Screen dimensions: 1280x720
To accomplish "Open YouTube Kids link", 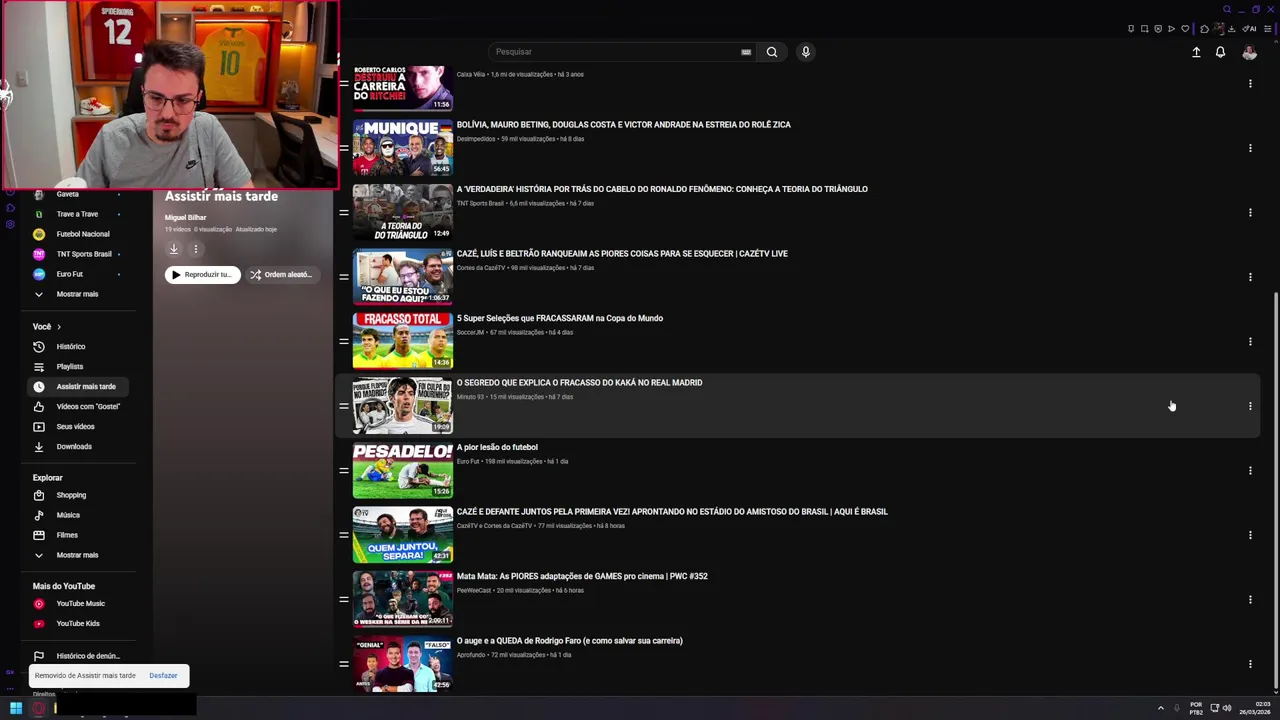I will pyautogui.click(x=78, y=624).
